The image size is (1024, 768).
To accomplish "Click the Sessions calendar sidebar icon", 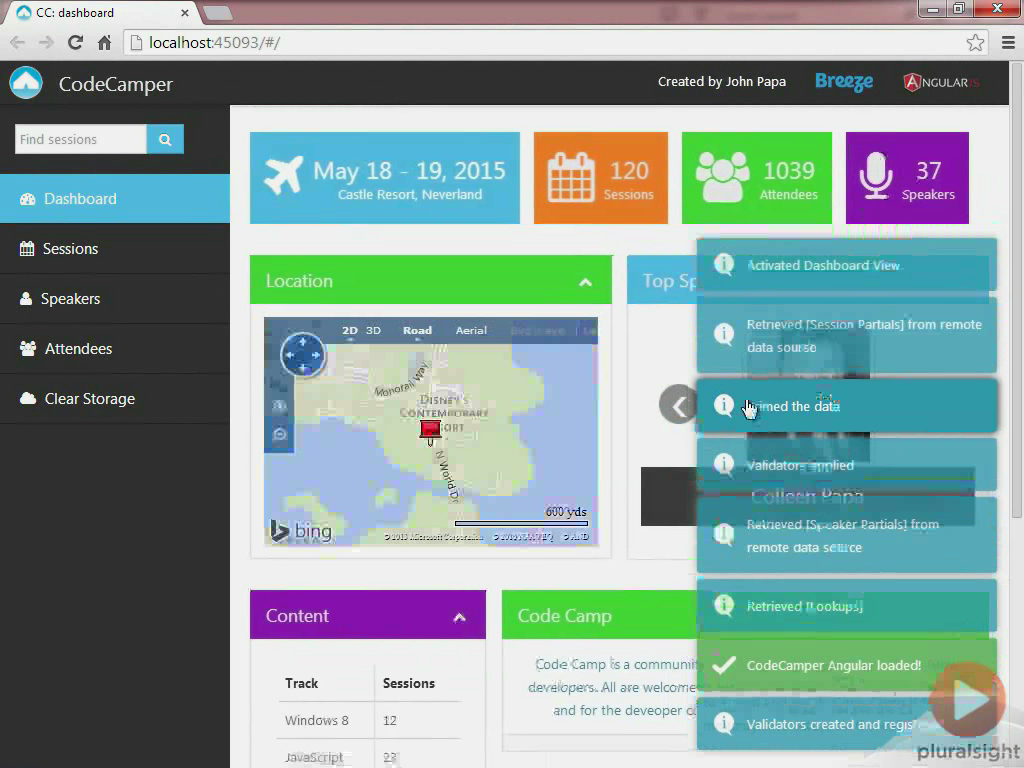I will (x=27, y=249).
